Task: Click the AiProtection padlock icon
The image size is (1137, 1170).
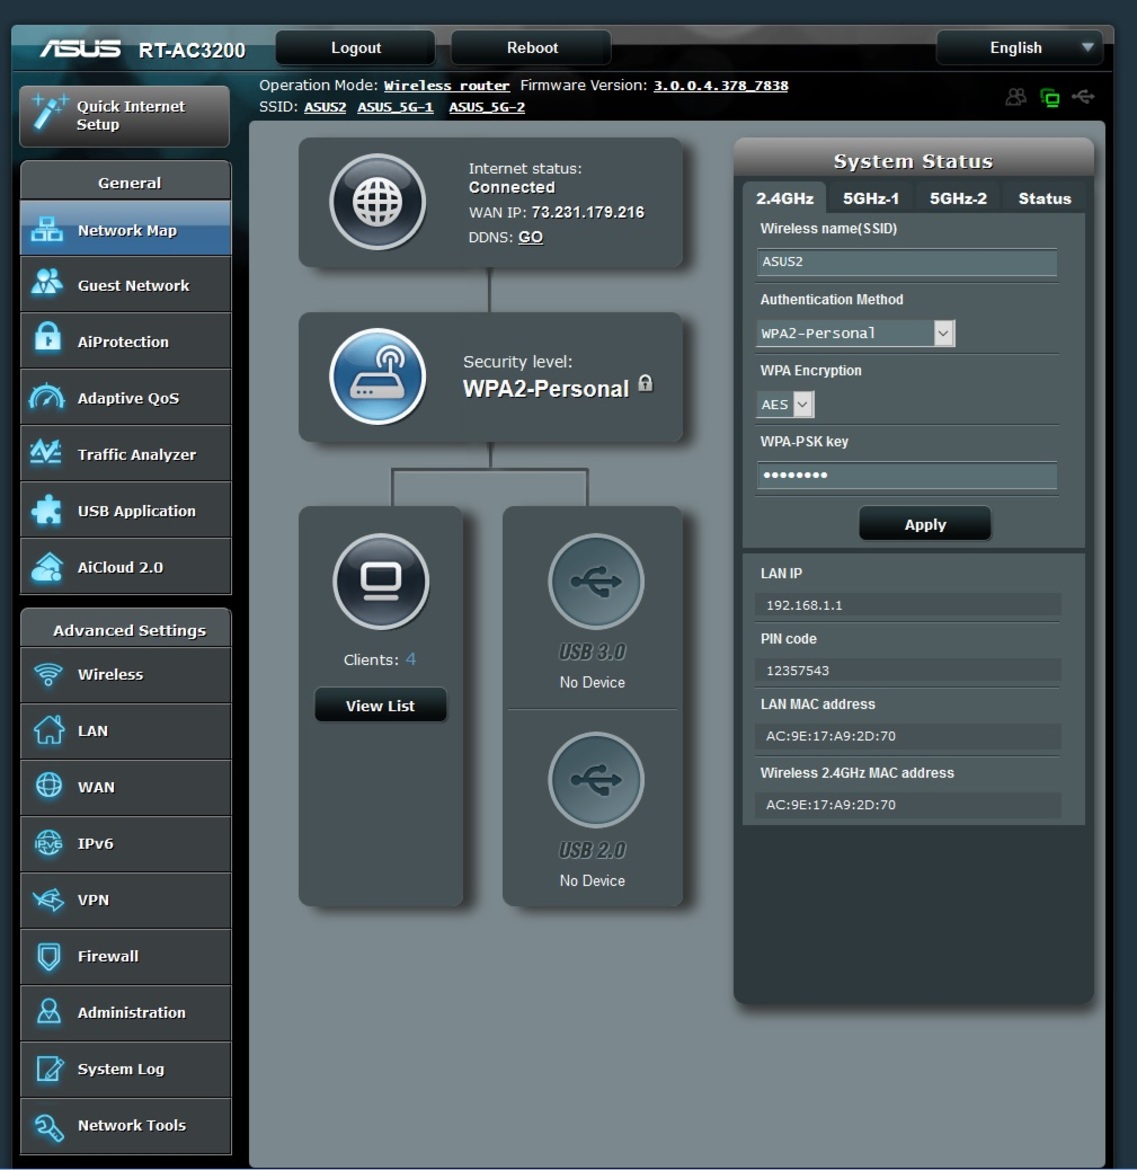Action: pos(48,337)
